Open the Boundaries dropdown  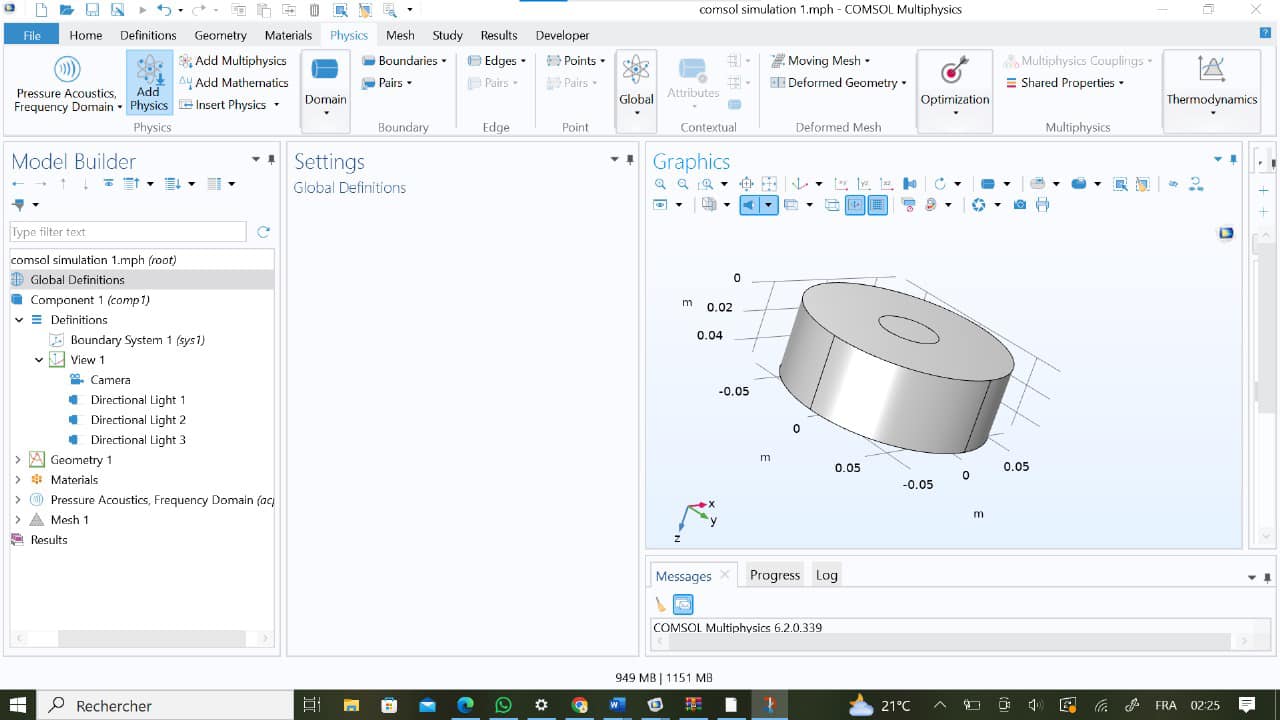pos(404,61)
